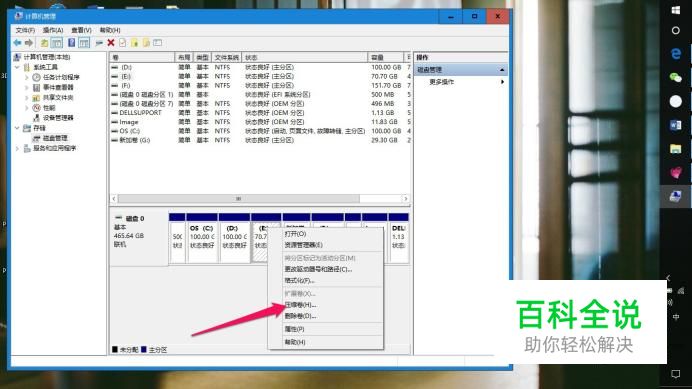Select the (D:) partition block in Disk 0
Screen dimensions: 692x389
tap(234, 238)
